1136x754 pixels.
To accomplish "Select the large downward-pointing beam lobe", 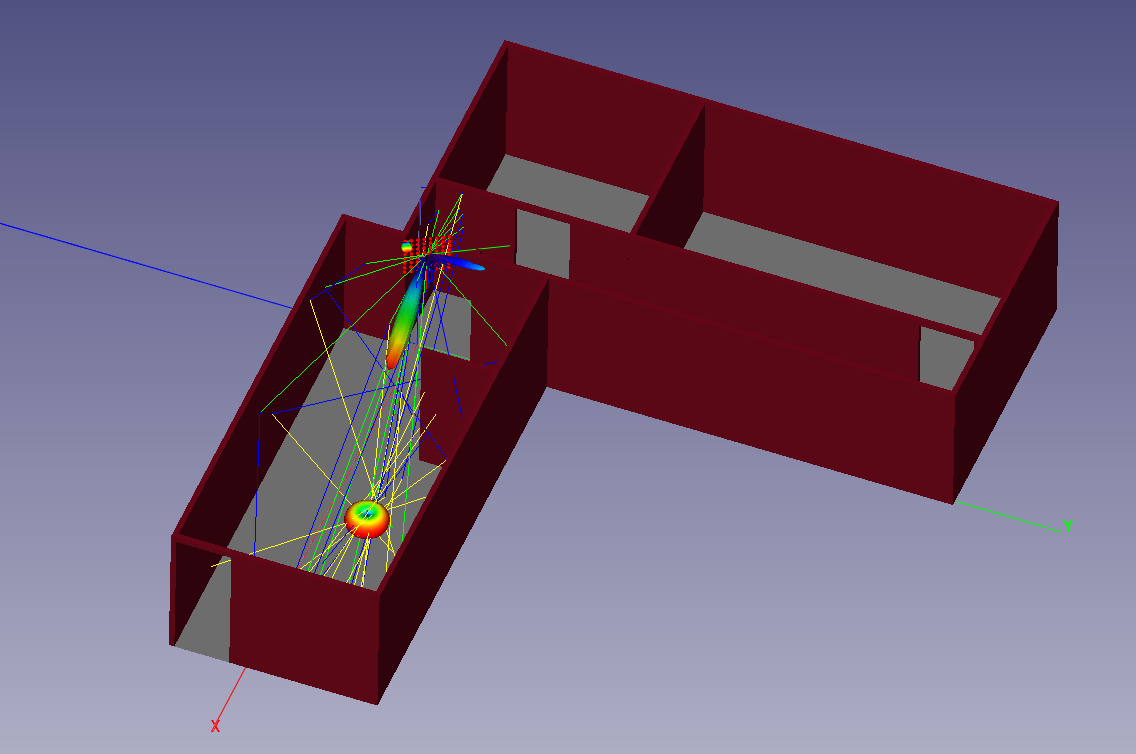I will pos(403,320).
